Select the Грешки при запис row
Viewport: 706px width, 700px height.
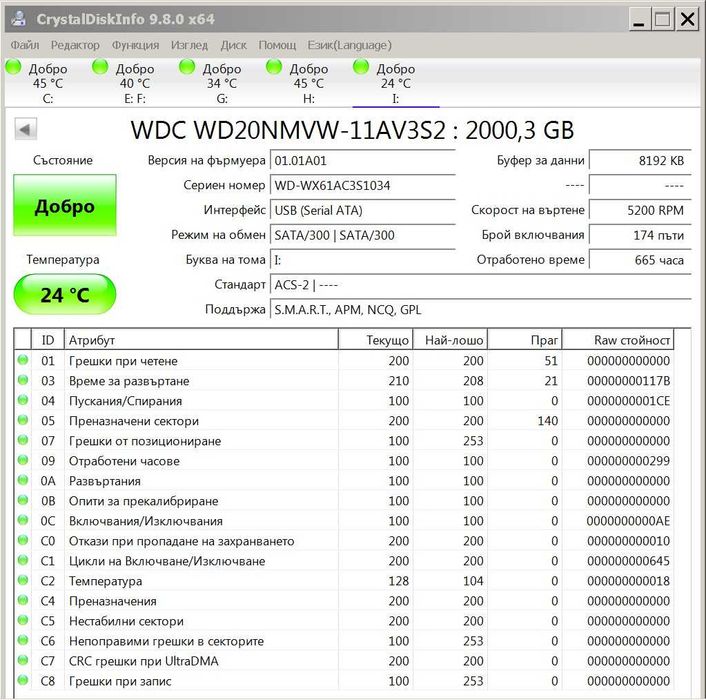(x=344, y=681)
